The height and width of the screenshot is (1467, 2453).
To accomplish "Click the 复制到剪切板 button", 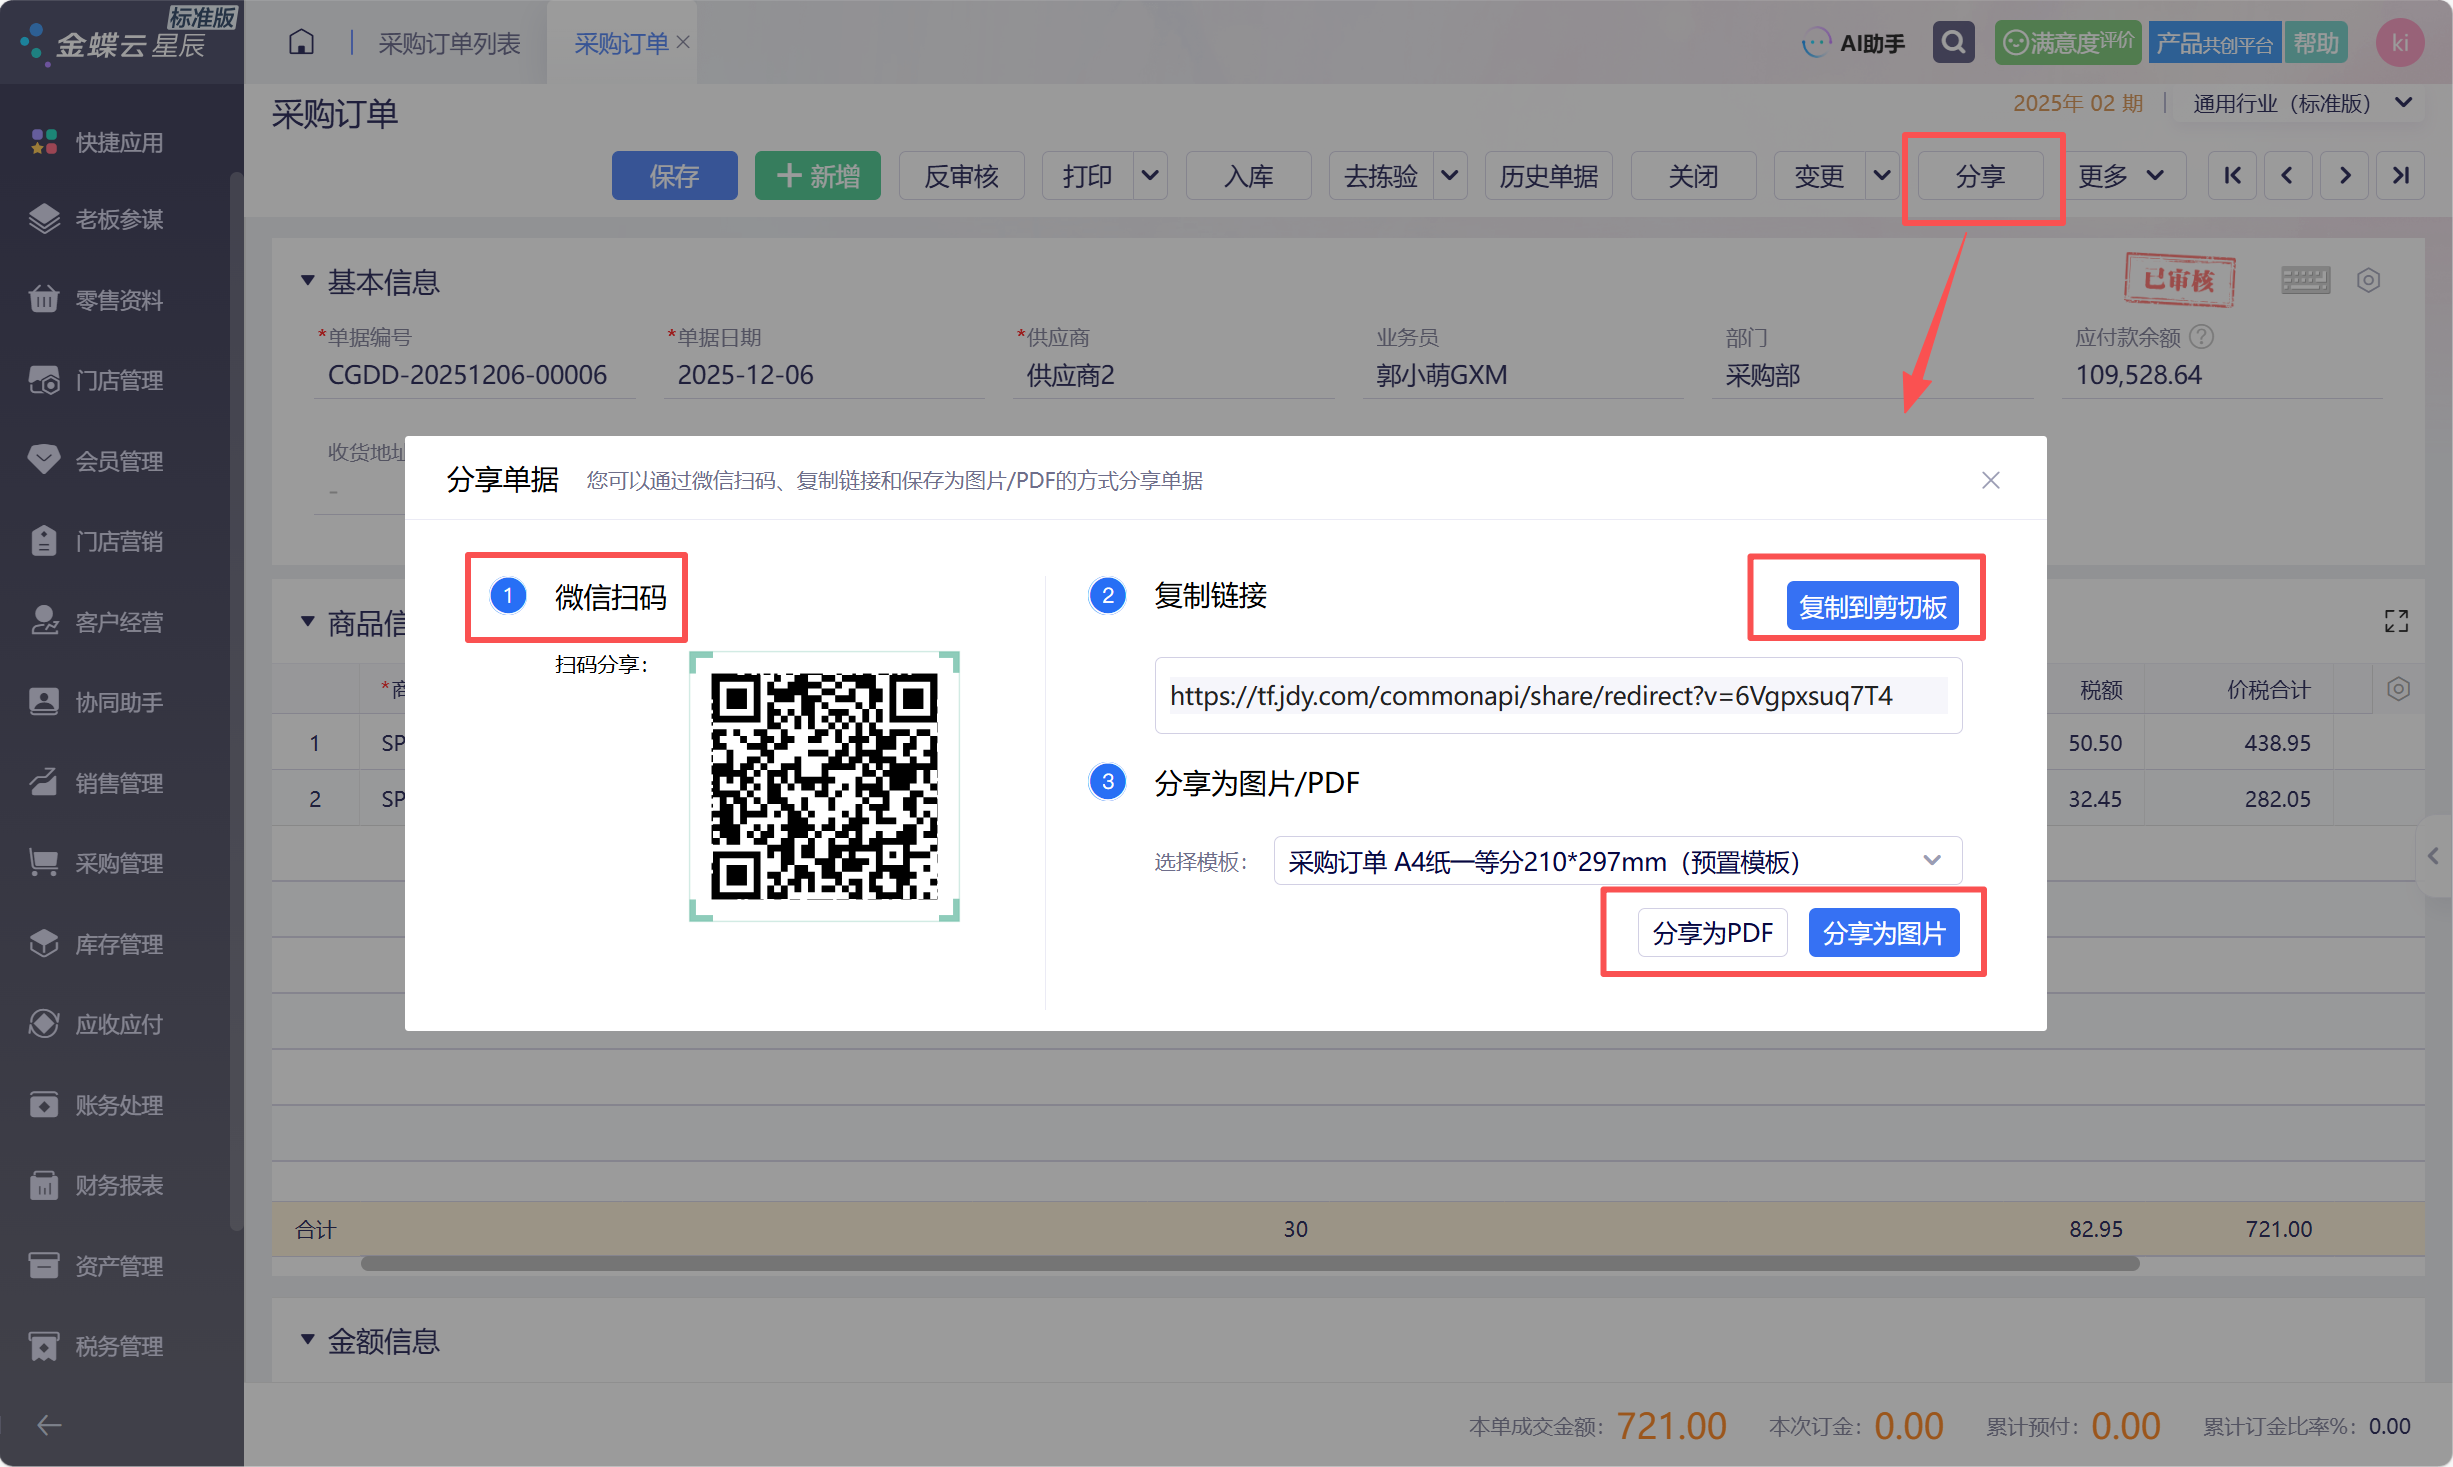I will pyautogui.click(x=1872, y=606).
